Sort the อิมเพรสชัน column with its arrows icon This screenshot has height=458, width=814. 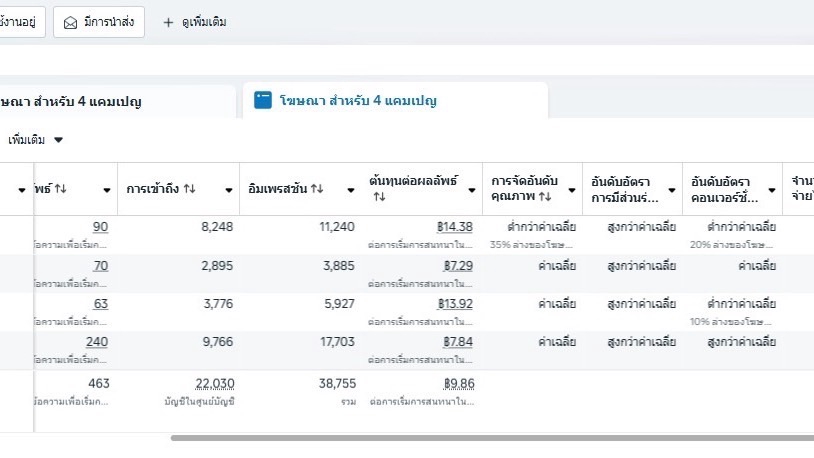click(x=317, y=189)
